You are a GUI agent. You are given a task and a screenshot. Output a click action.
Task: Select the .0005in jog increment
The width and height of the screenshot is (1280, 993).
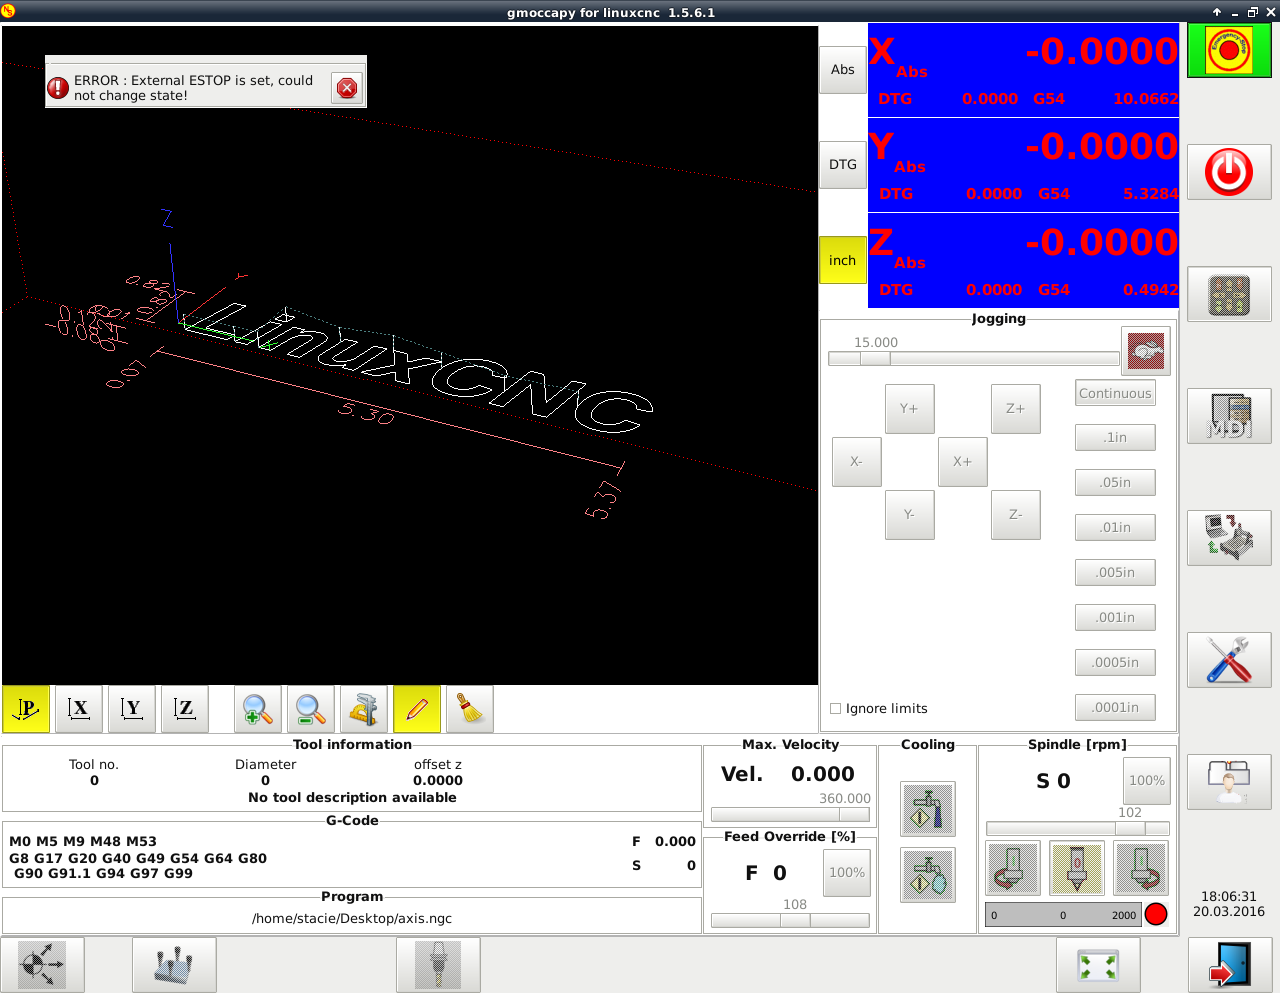point(1116,663)
